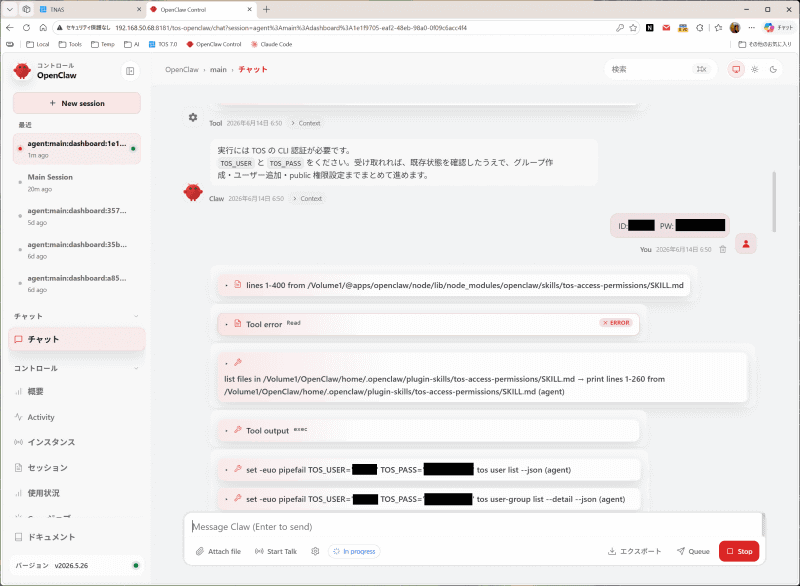
Task: Open session agent:main:dashboard:1e1...
Action: point(77,149)
